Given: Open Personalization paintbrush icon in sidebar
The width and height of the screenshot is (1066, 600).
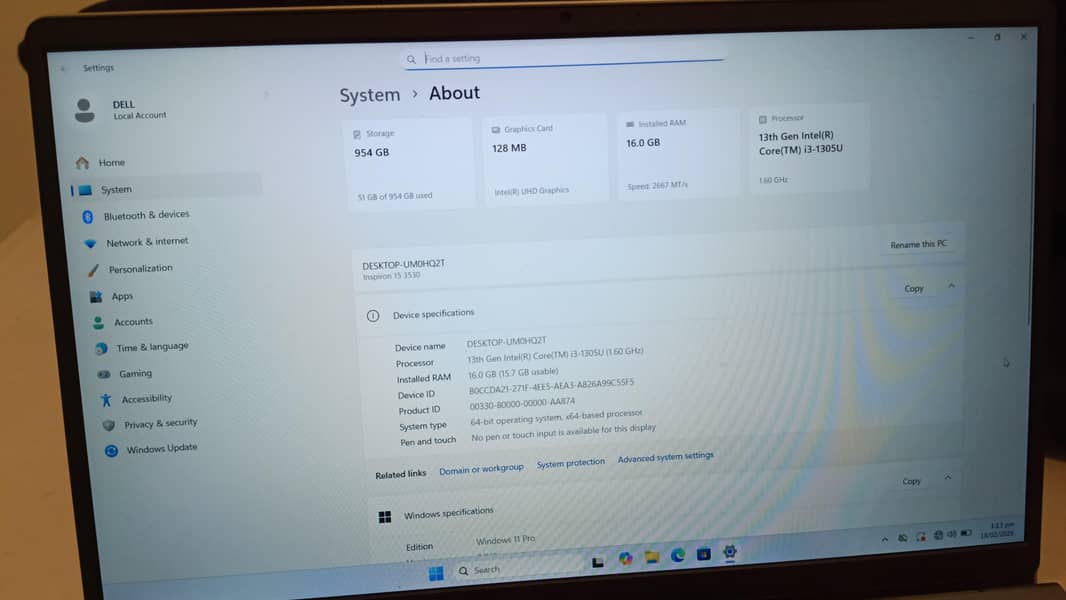Looking at the screenshot, I should click(x=93, y=270).
